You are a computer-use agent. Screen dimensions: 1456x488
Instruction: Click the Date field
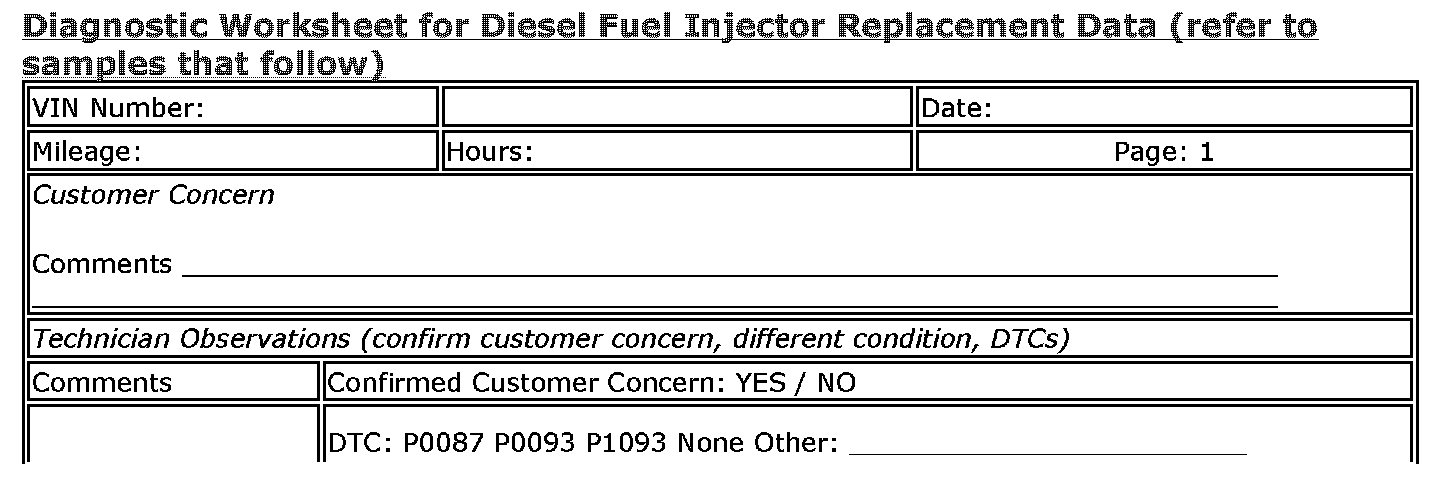pos(1163,108)
